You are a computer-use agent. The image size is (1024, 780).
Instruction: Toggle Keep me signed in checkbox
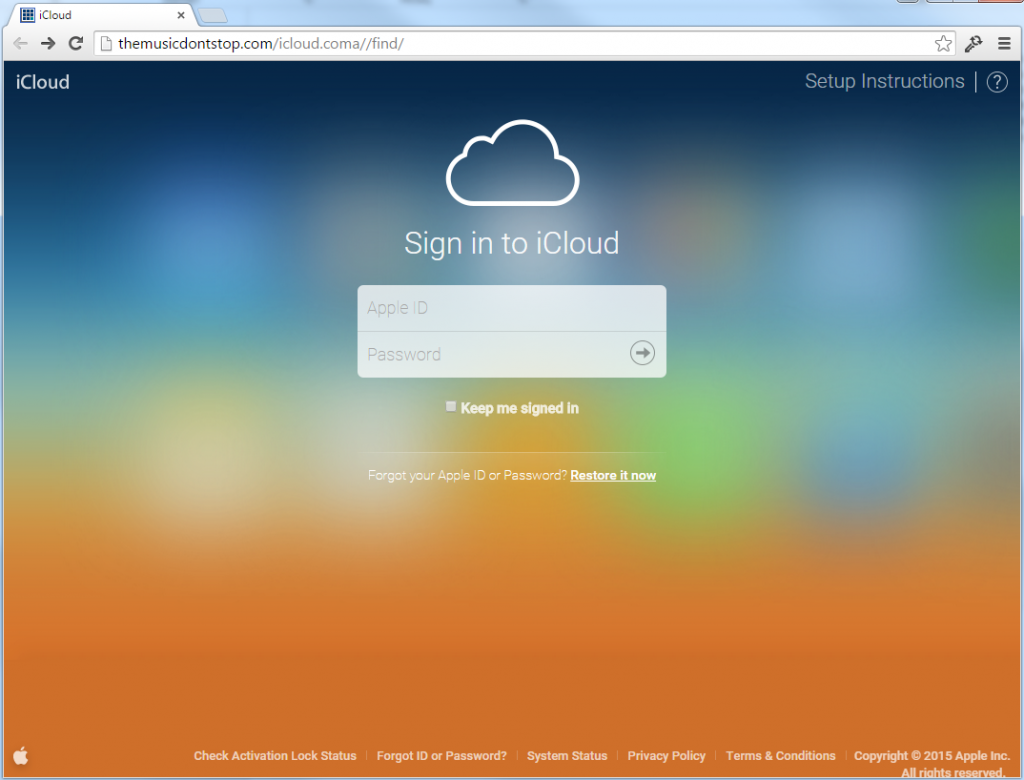coord(451,407)
